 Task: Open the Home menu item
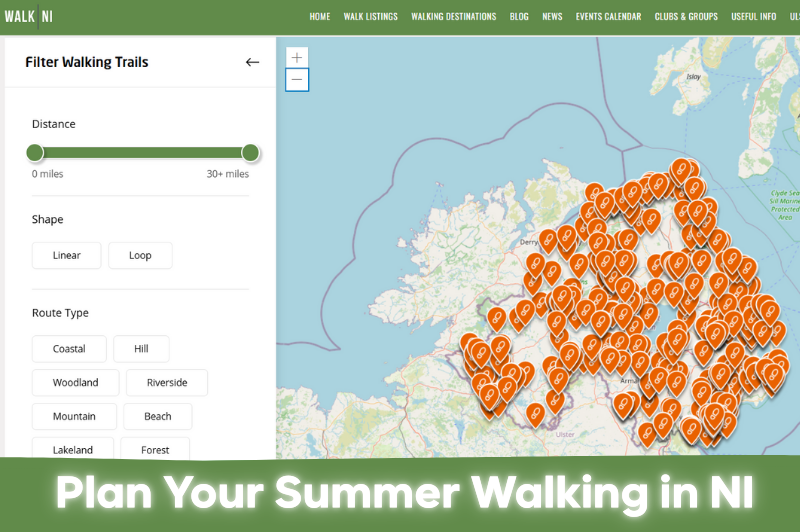(x=319, y=16)
